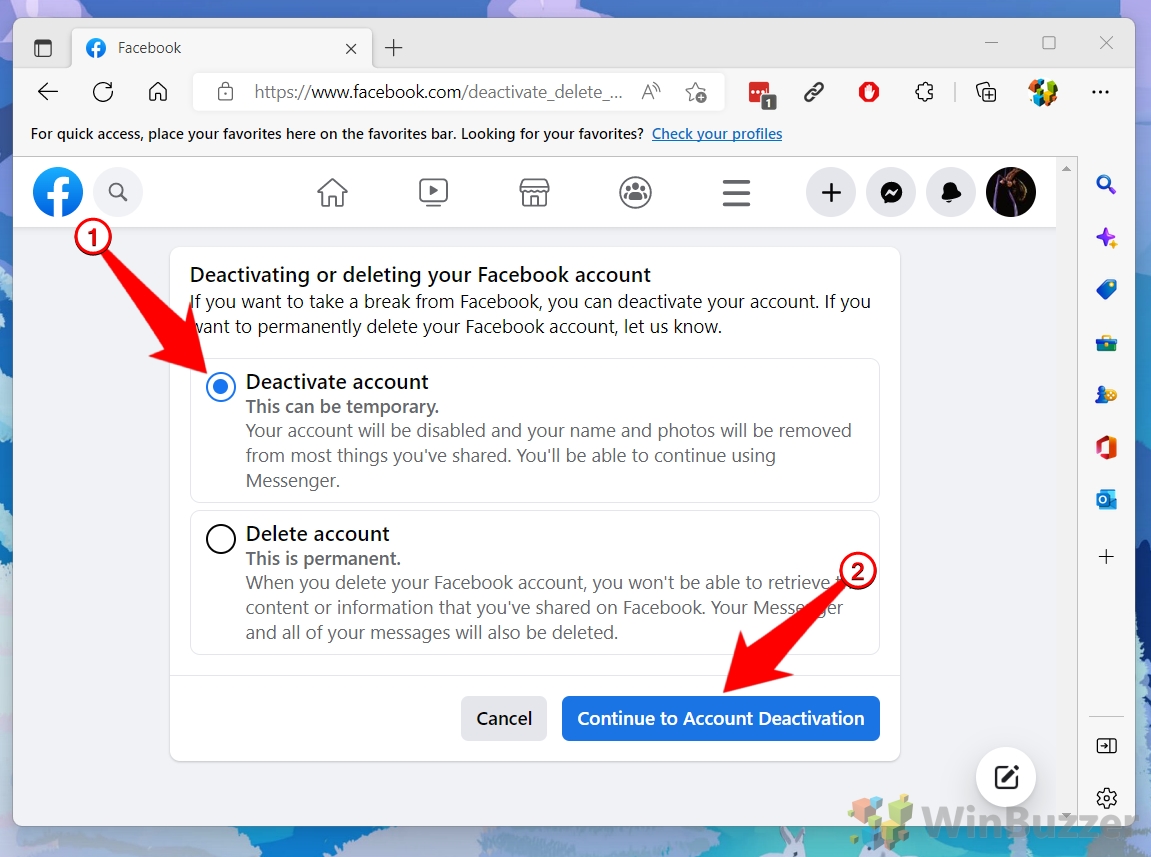This screenshot has height=857, width=1151.
Task: Select the Deactivate account radio button
Action: [x=220, y=387]
